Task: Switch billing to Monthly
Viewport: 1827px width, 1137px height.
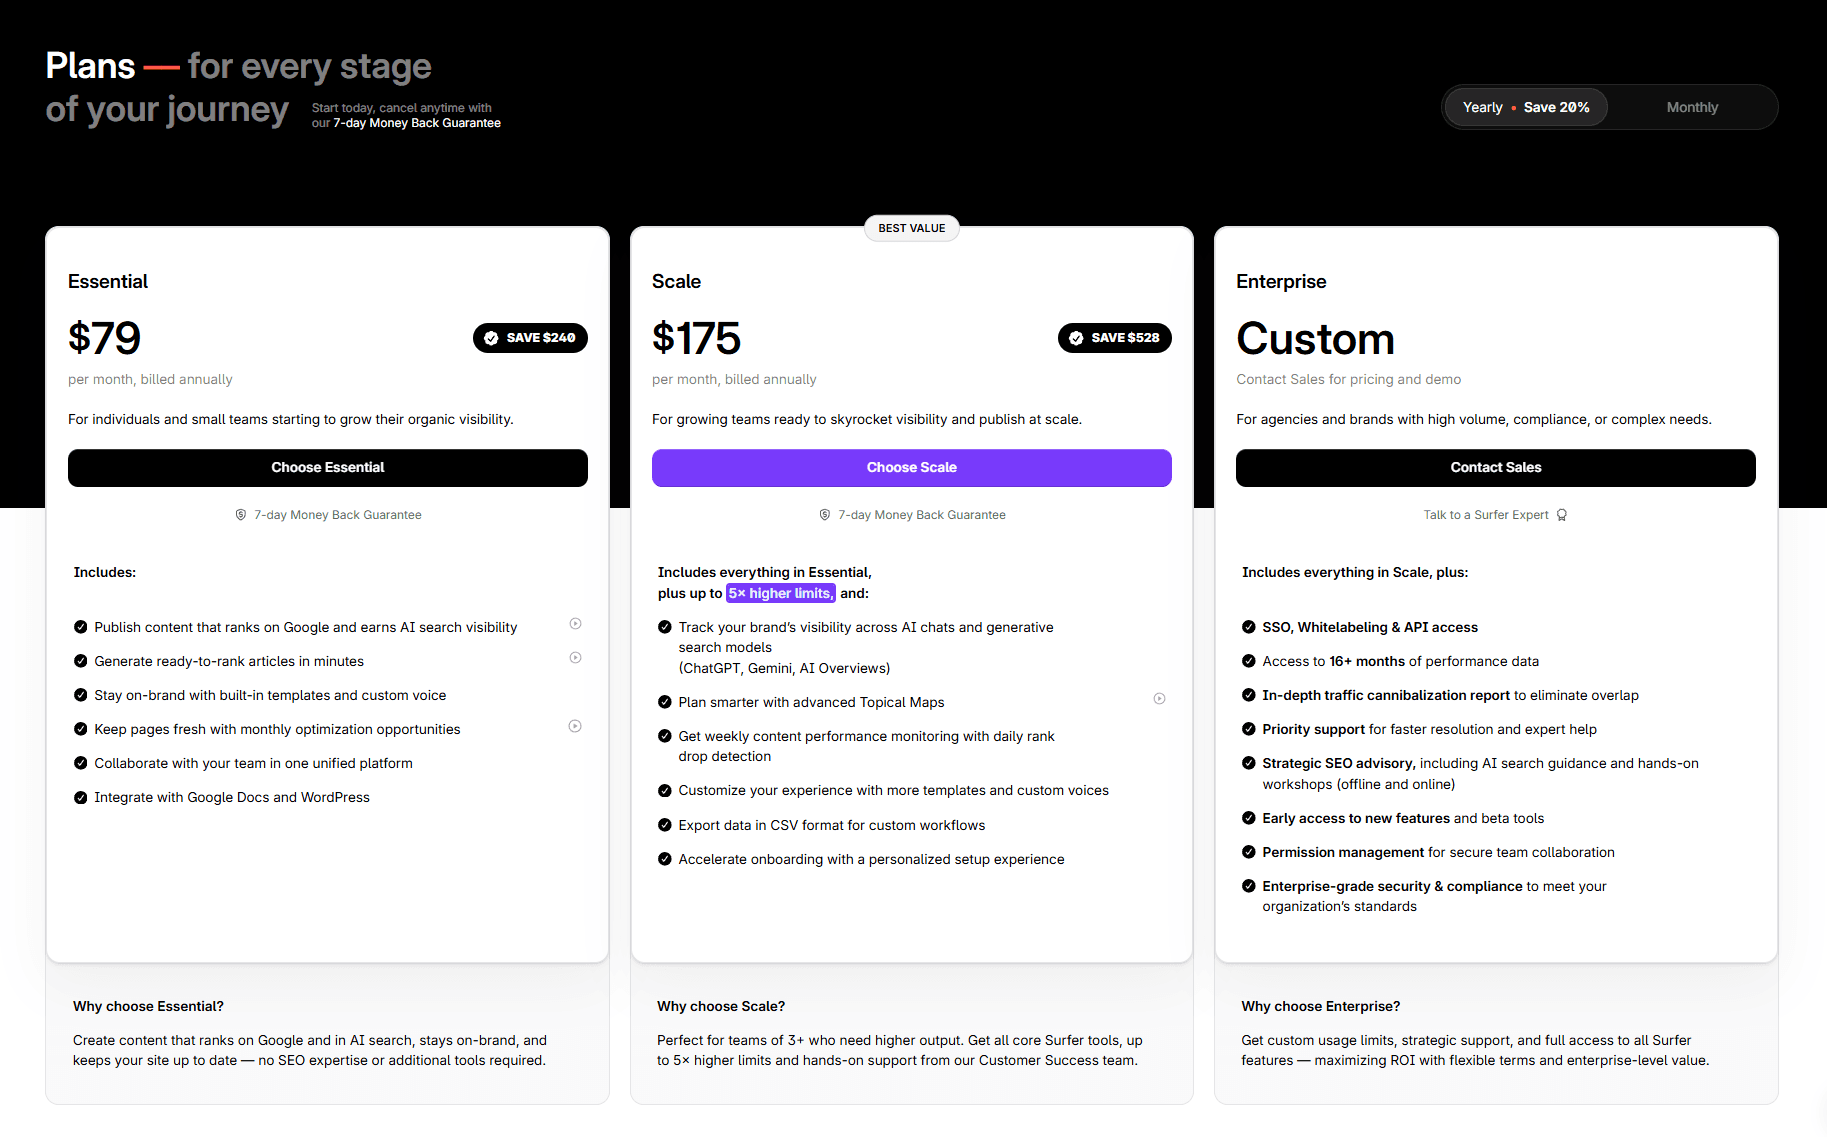Action: click(1692, 107)
